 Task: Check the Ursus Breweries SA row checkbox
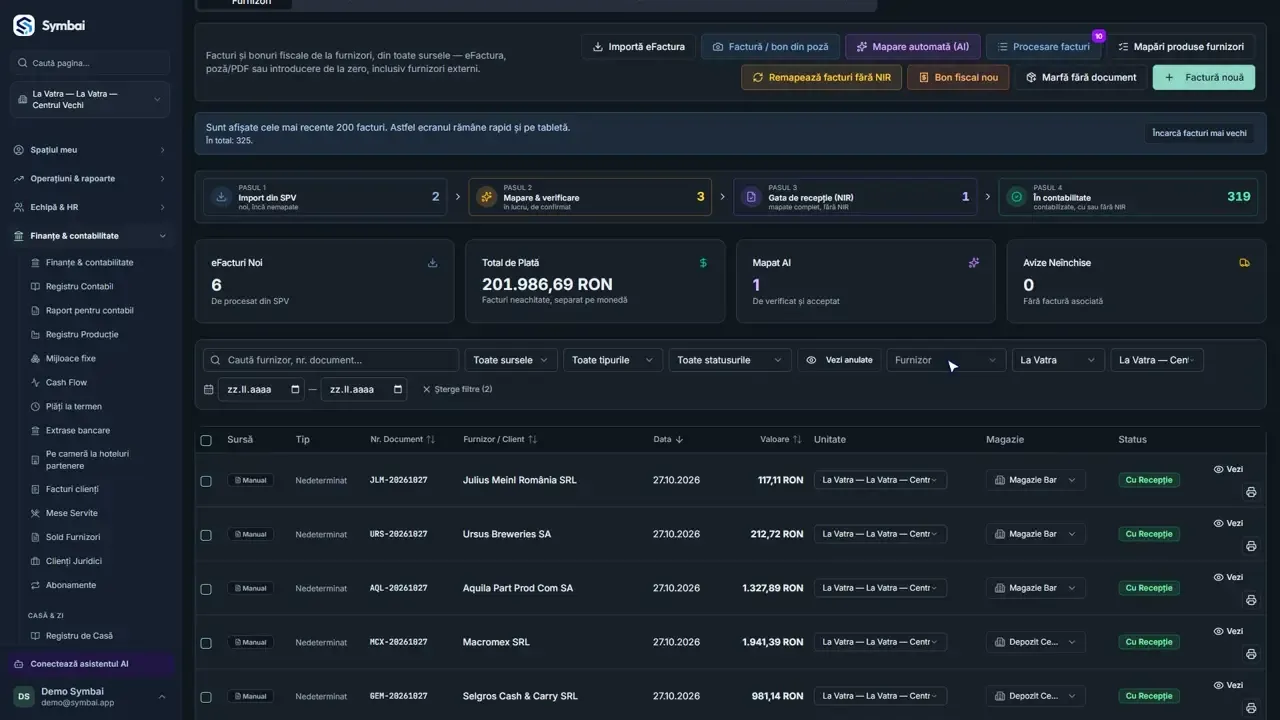point(206,535)
